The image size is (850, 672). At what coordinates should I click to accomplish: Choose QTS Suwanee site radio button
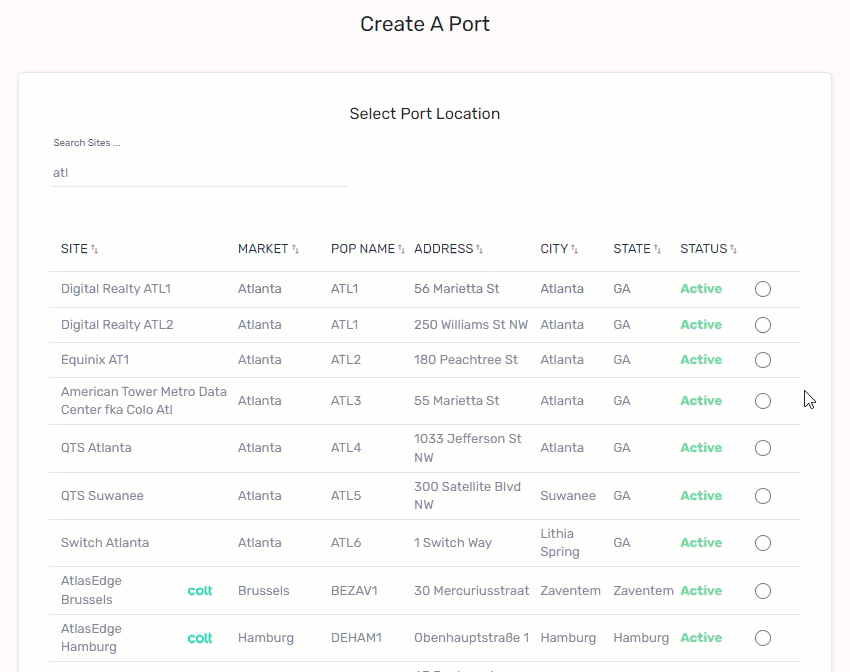[763, 496]
